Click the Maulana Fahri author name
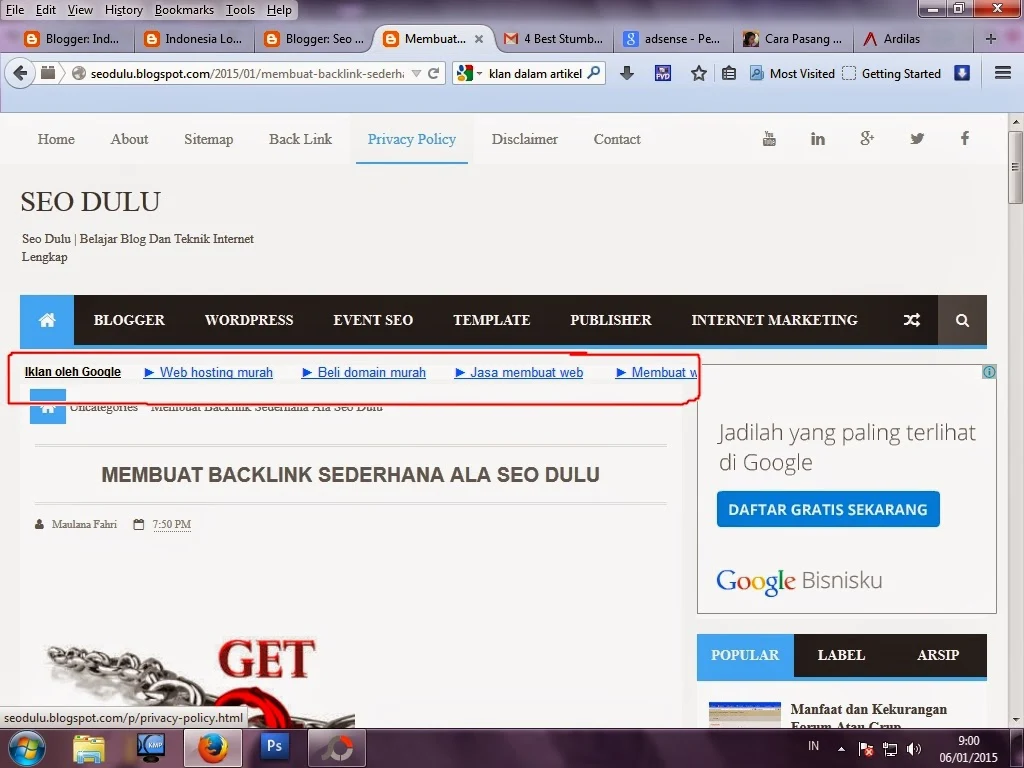Image resolution: width=1024 pixels, height=768 pixels. (84, 524)
